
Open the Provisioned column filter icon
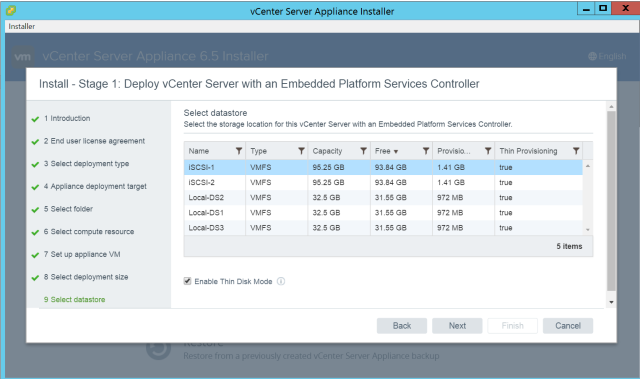(488, 151)
